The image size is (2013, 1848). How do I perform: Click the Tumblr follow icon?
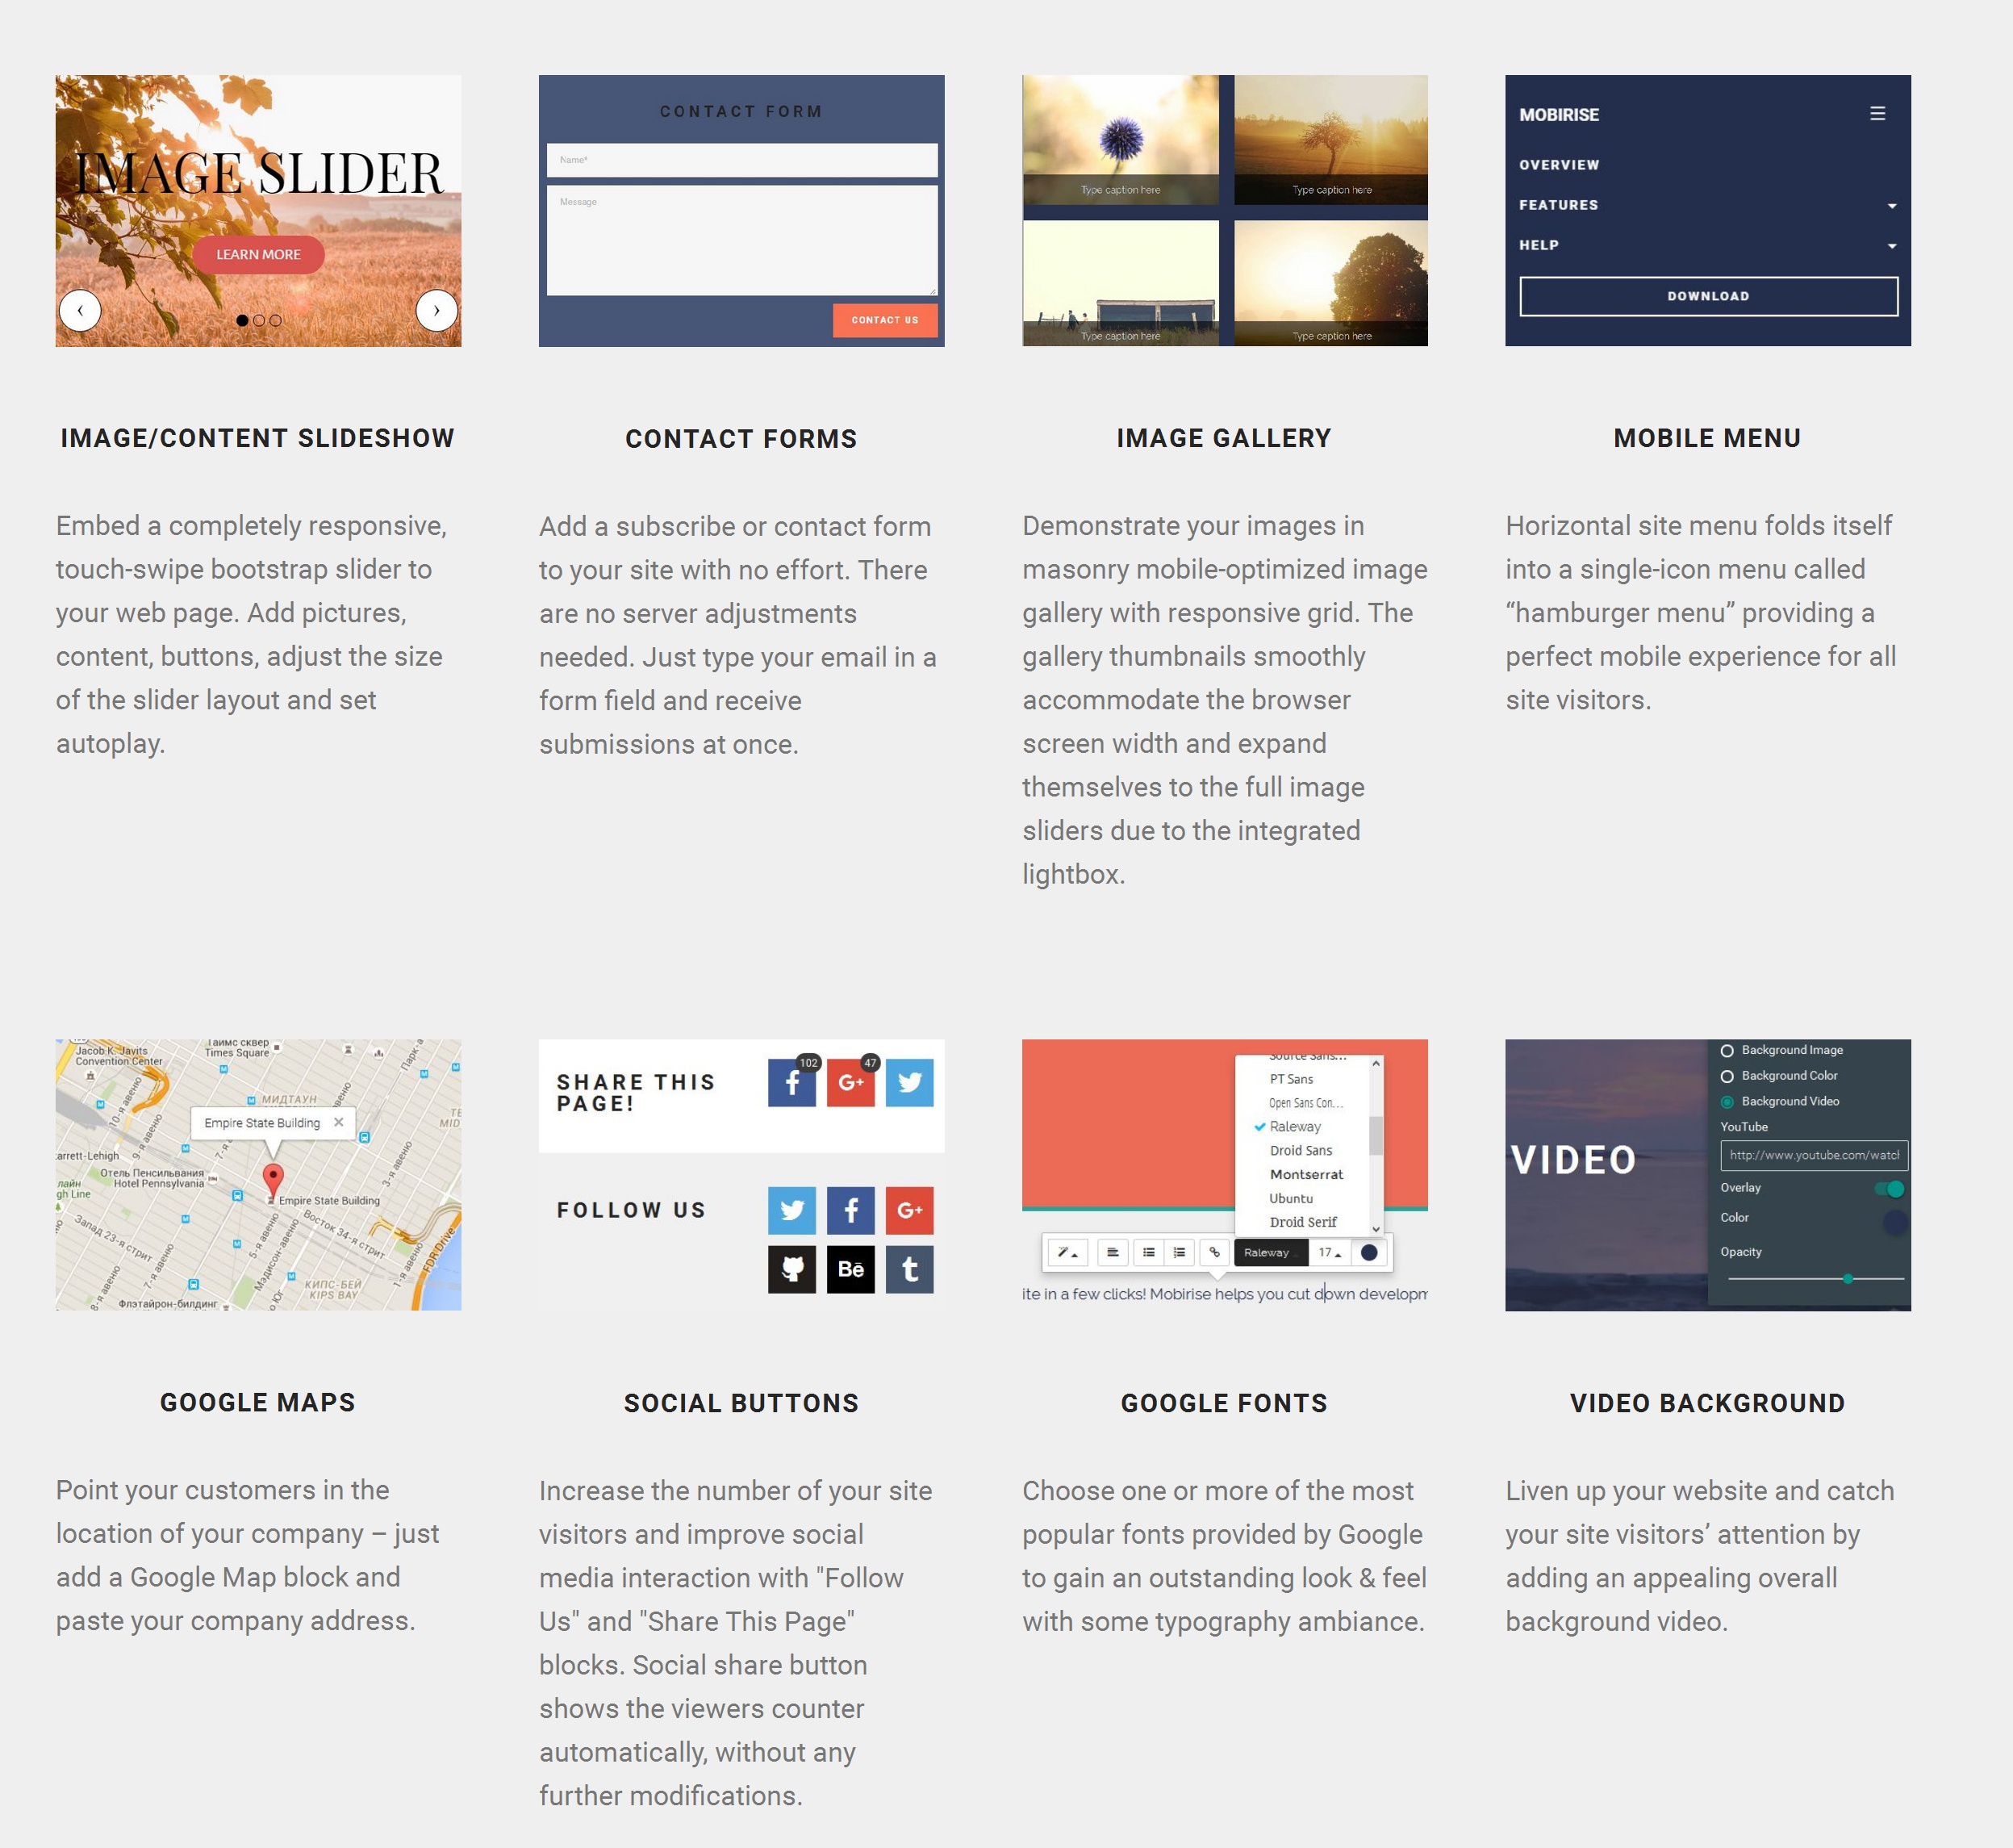click(910, 1268)
